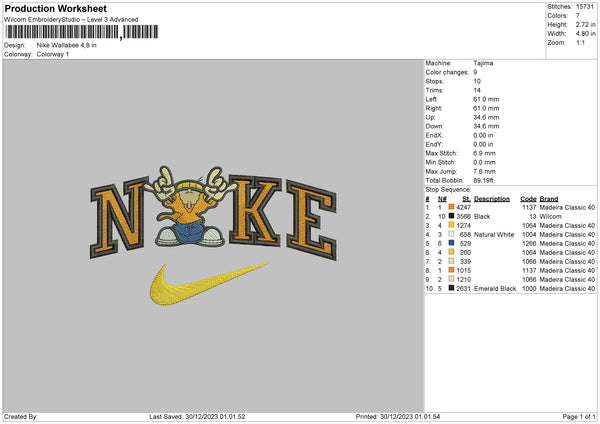The width and height of the screenshot is (600, 424).
Task: Select the 'Created By:' footer label
Action: (21, 416)
